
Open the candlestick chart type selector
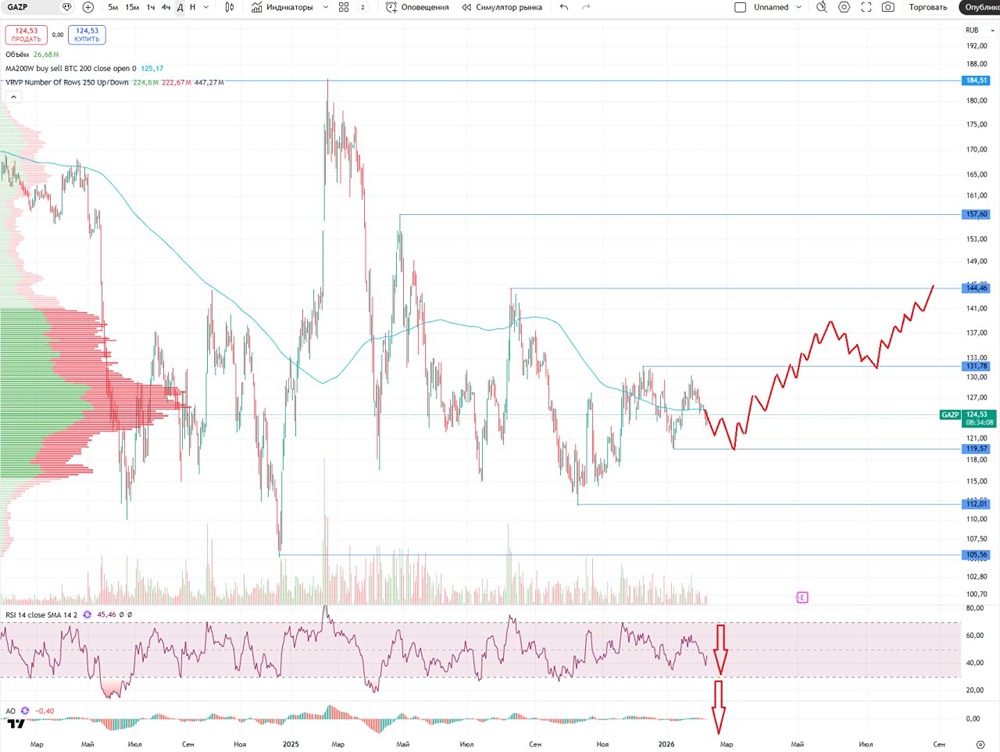pyautogui.click(x=230, y=8)
